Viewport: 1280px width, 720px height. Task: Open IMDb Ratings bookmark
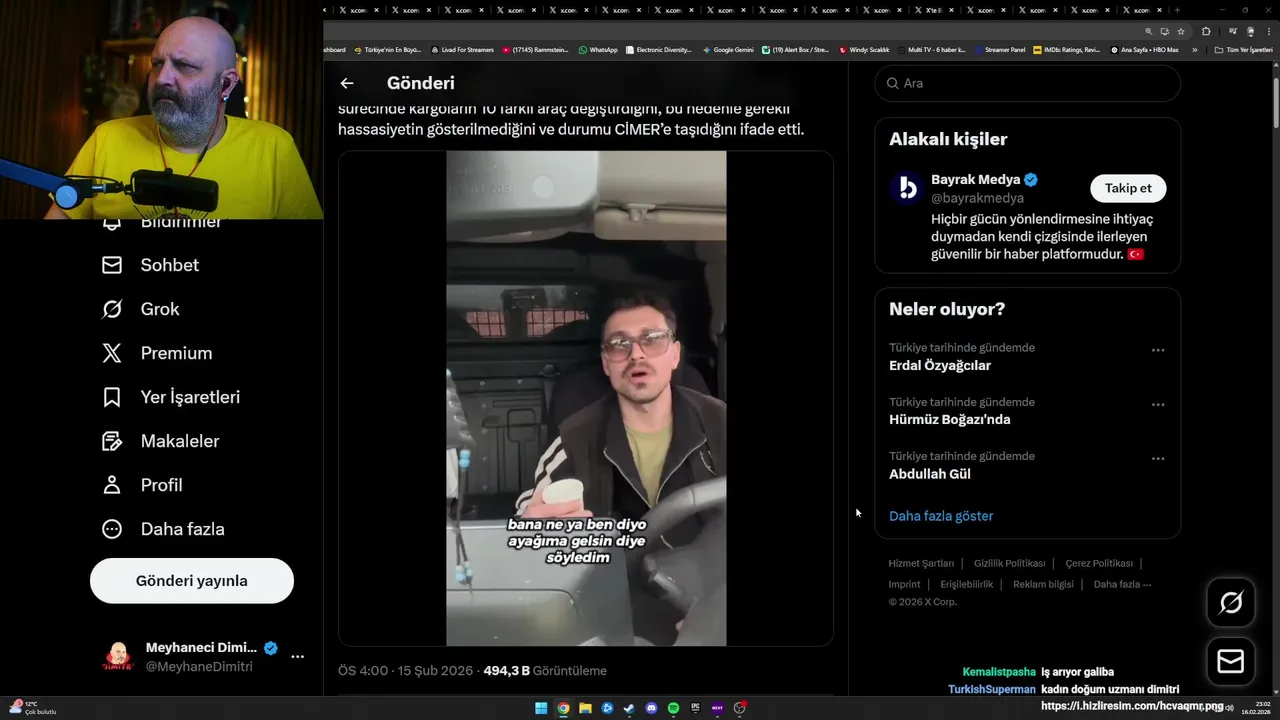(1067, 50)
